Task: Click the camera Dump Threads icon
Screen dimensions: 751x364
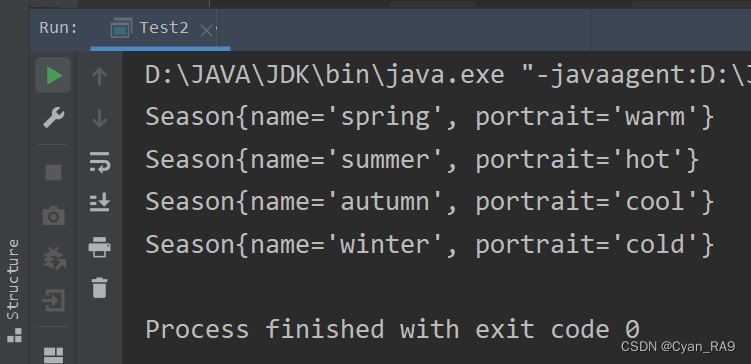Action: click(x=53, y=216)
